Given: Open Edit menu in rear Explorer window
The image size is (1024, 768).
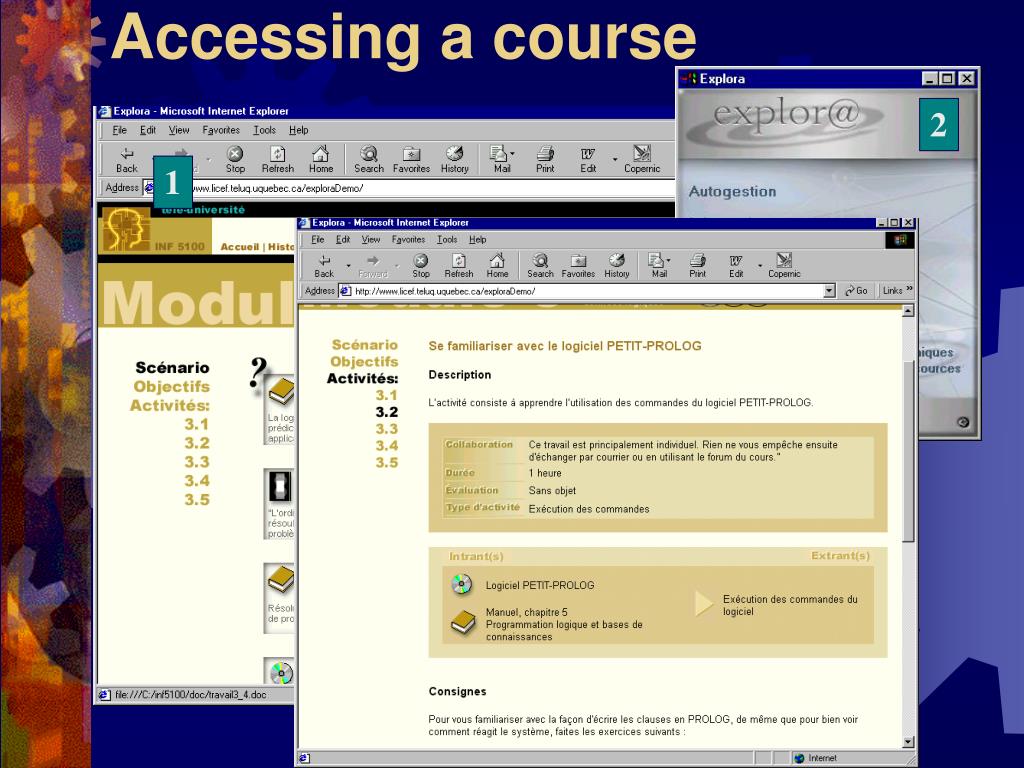Looking at the screenshot, I should click(148, 130).
